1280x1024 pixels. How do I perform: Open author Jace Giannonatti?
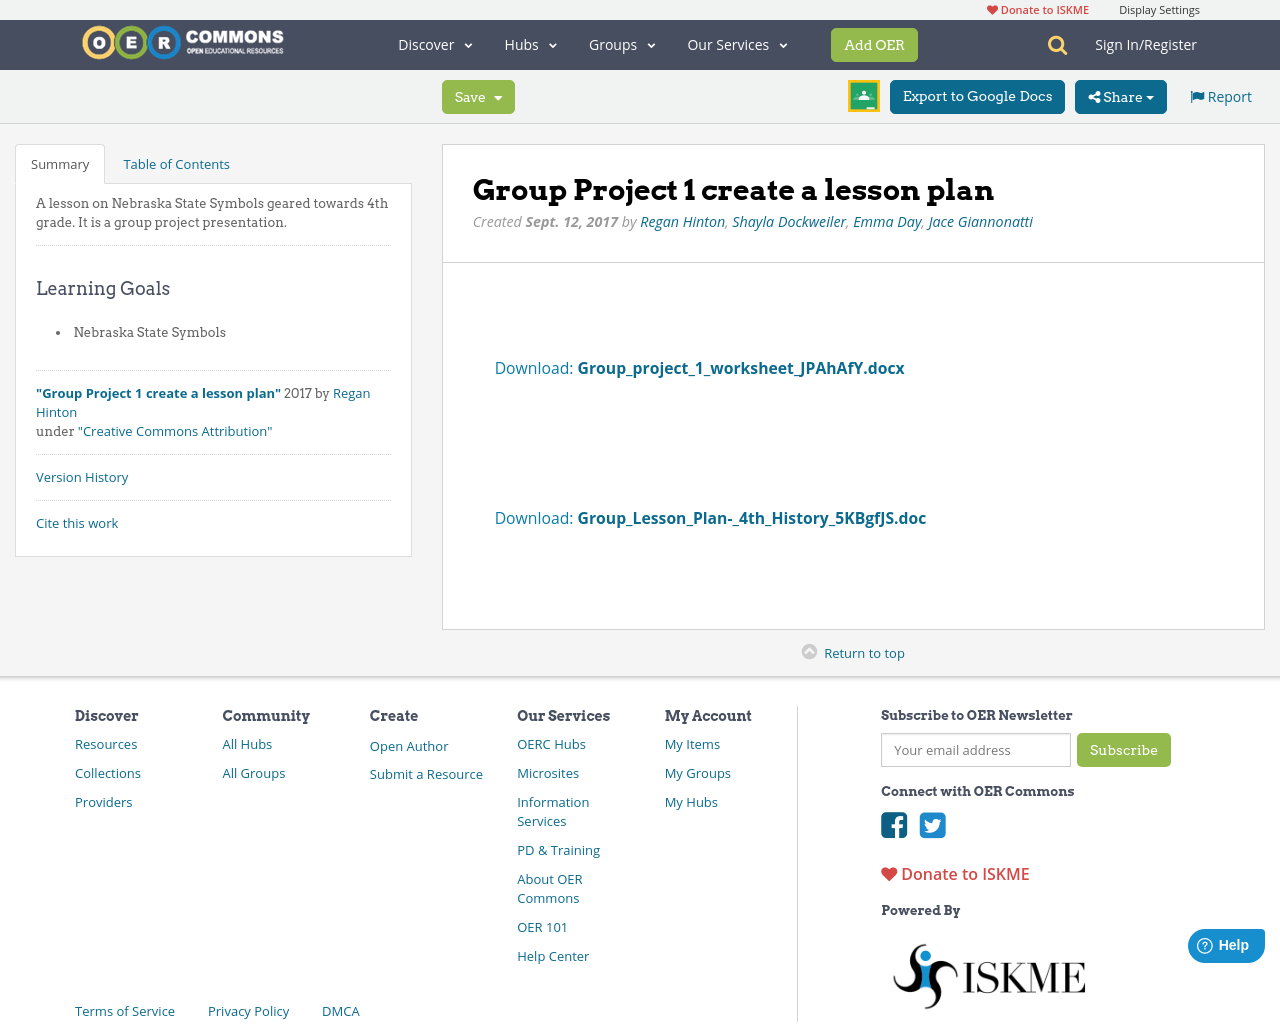pyautogui.click(x=980, y=222)
